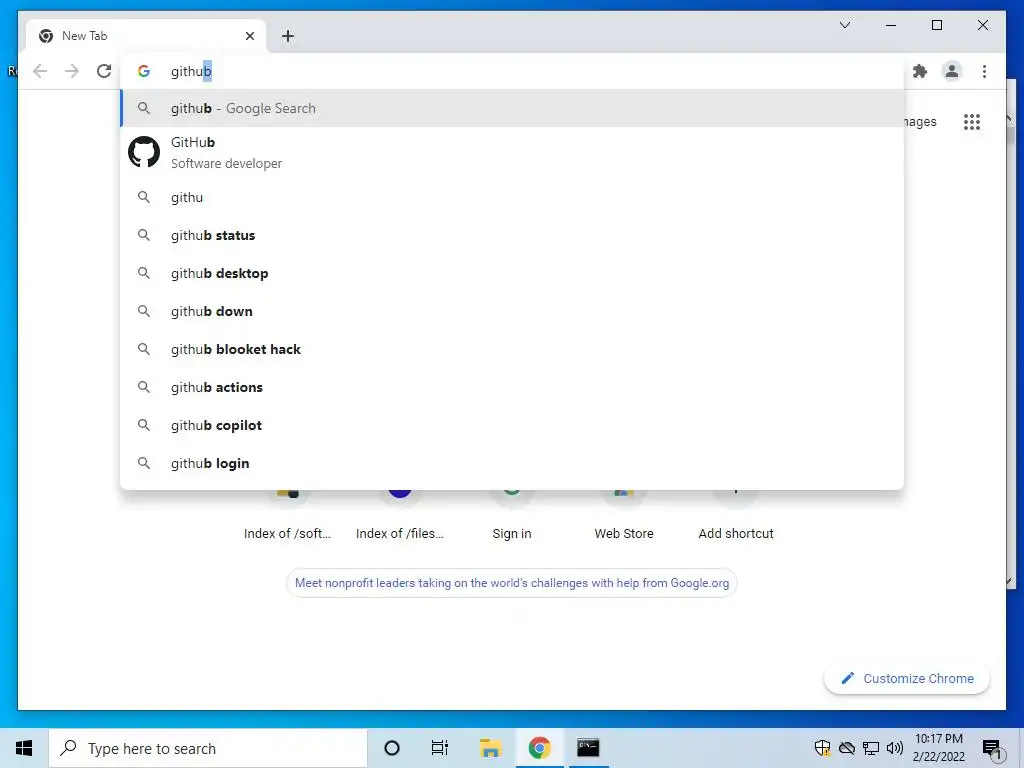Click the reload page icon
This screenshot has height=768, width=1024.
click(x=104, y=71)
